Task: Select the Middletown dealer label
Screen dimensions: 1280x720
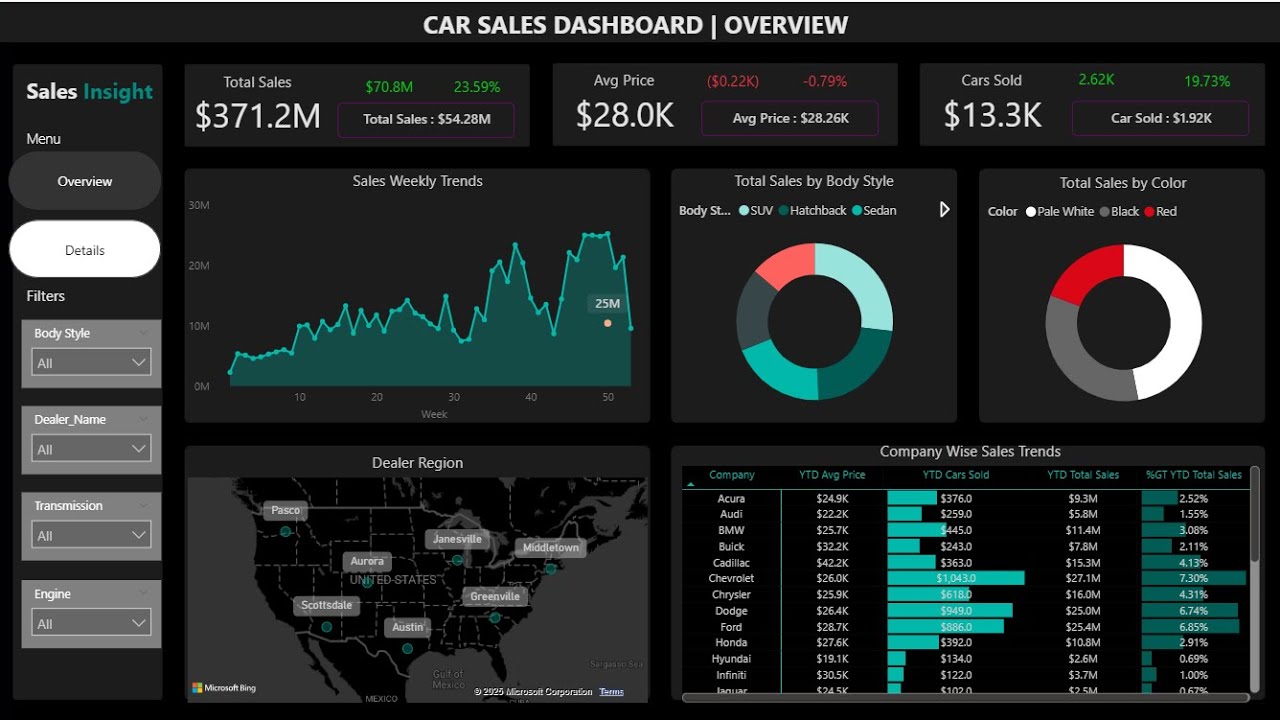Action: (x=551, y=547)
